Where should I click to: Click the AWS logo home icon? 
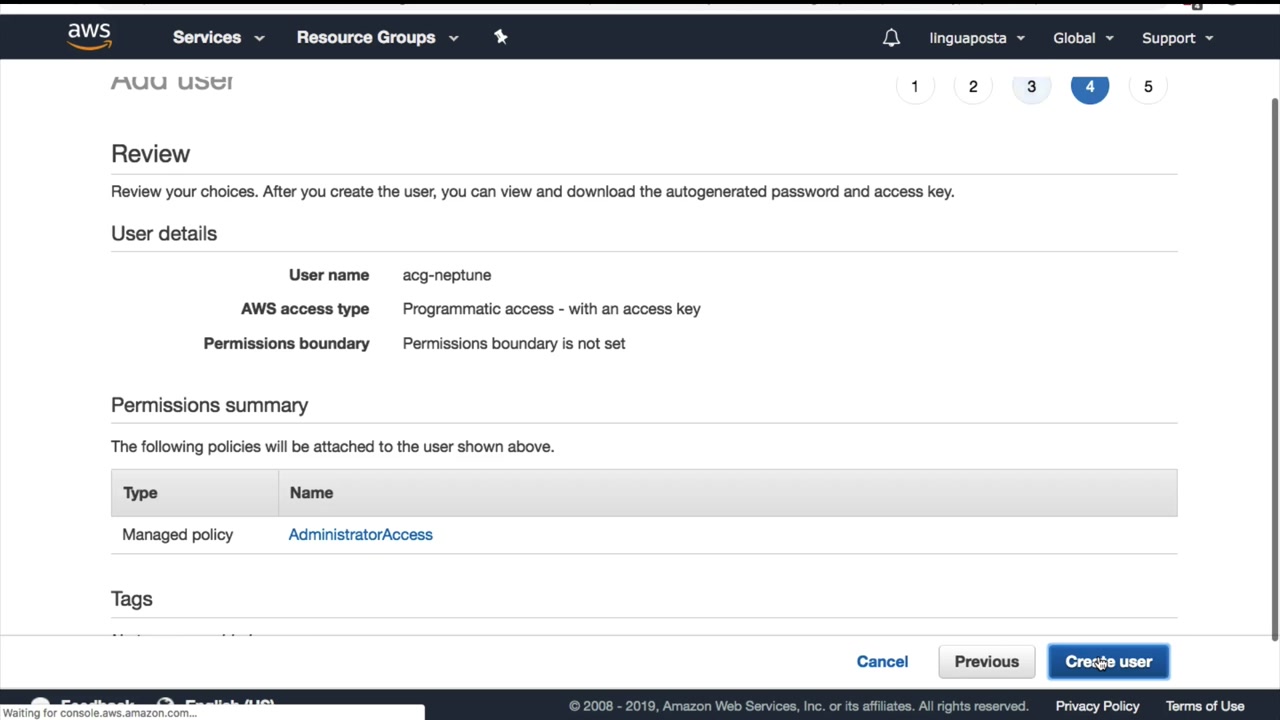89,36
